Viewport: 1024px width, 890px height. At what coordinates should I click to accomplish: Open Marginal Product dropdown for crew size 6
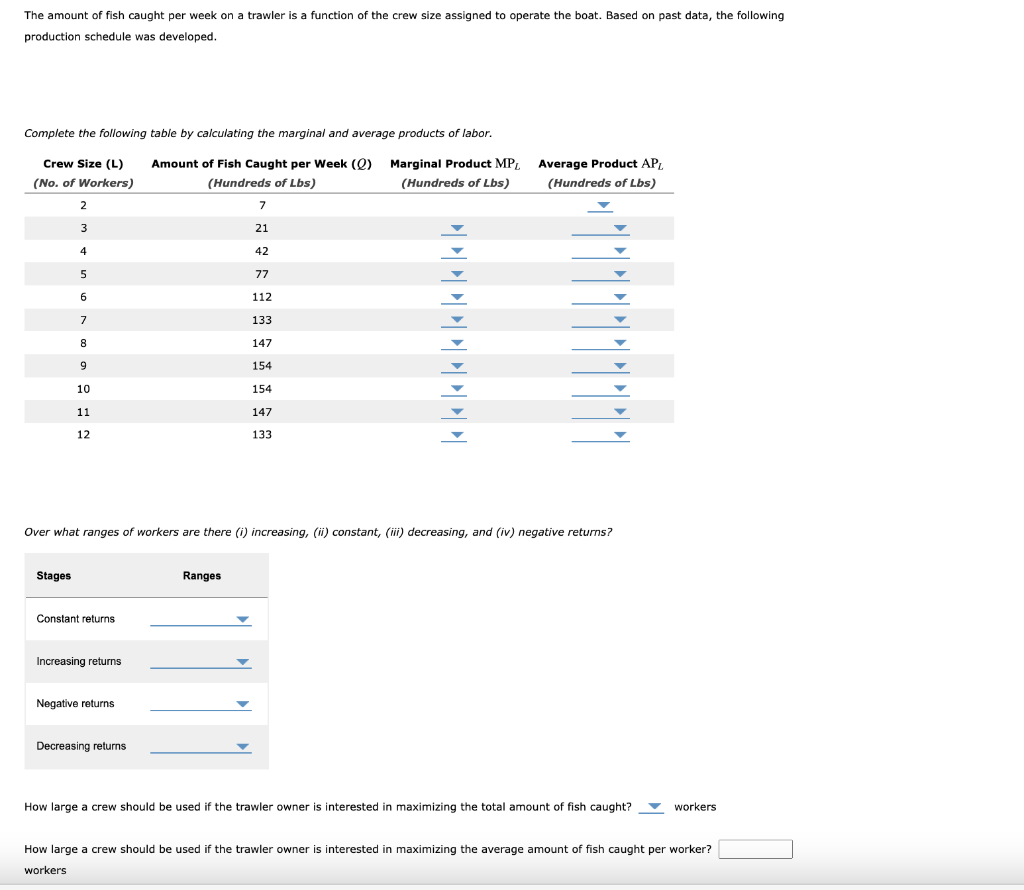454,298
